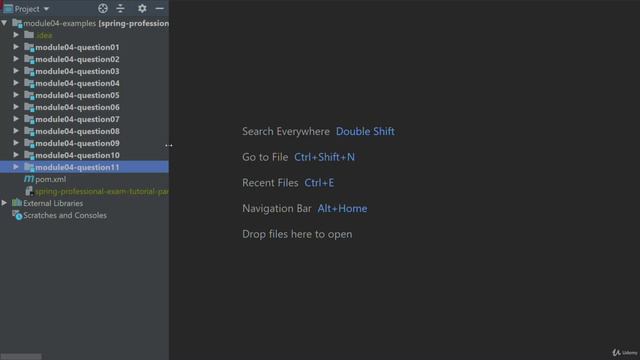Click module04-question03 module folder icon
Image resolution: width=640 pixels, height=360 pixels.
(x=29, y=71)
